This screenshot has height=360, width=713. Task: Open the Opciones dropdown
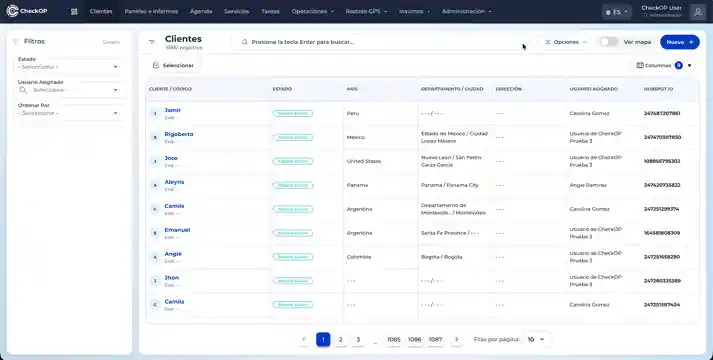point(566,42)
